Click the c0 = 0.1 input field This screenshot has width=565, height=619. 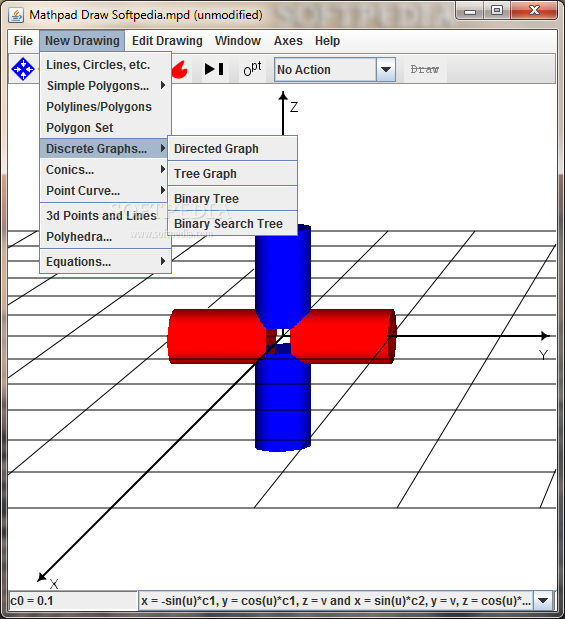coord(73,600)
